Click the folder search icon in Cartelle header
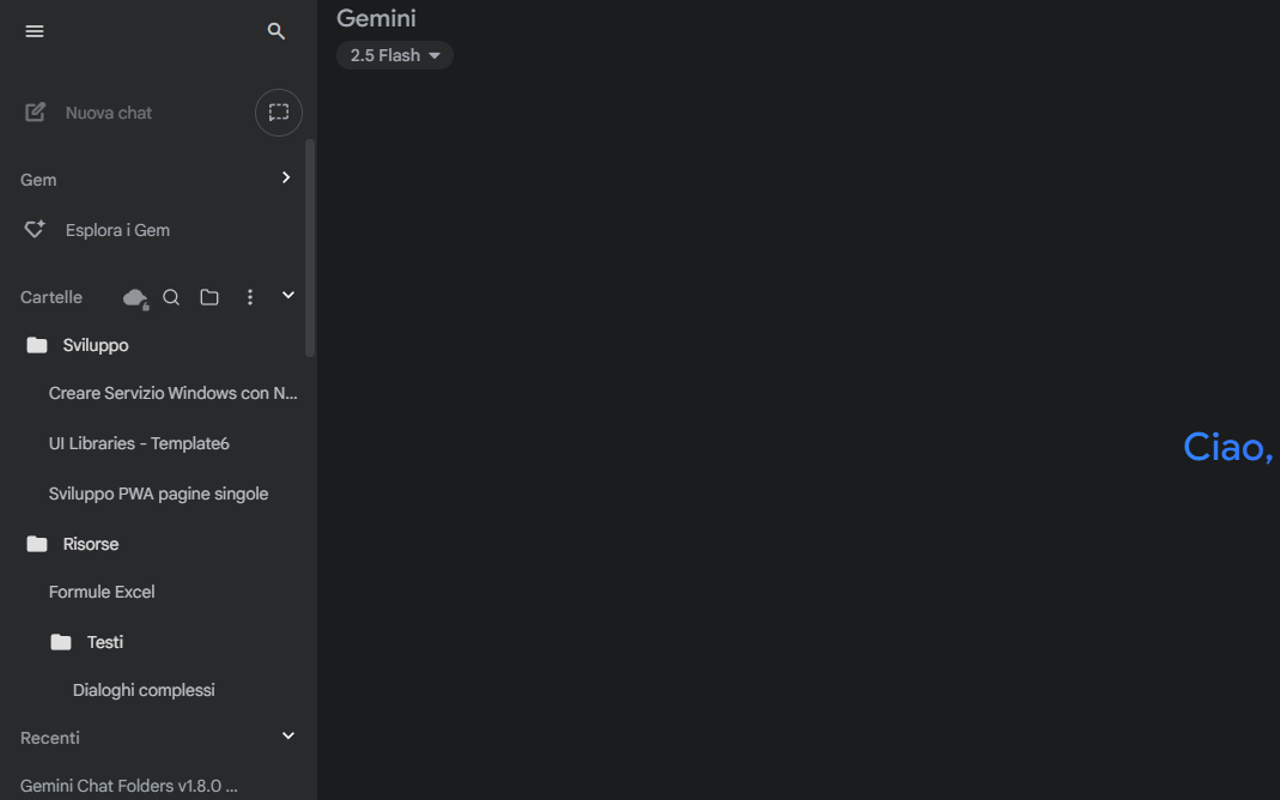 point(171,297)
